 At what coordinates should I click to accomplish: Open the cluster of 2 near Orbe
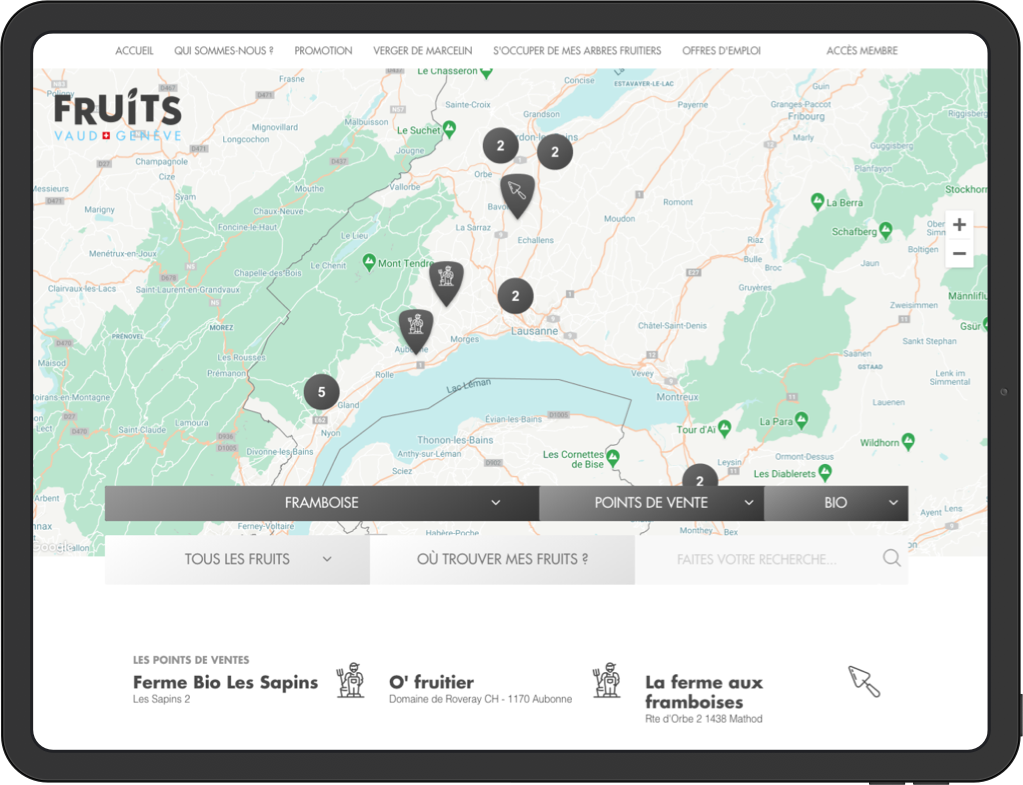tap(500, 146)
